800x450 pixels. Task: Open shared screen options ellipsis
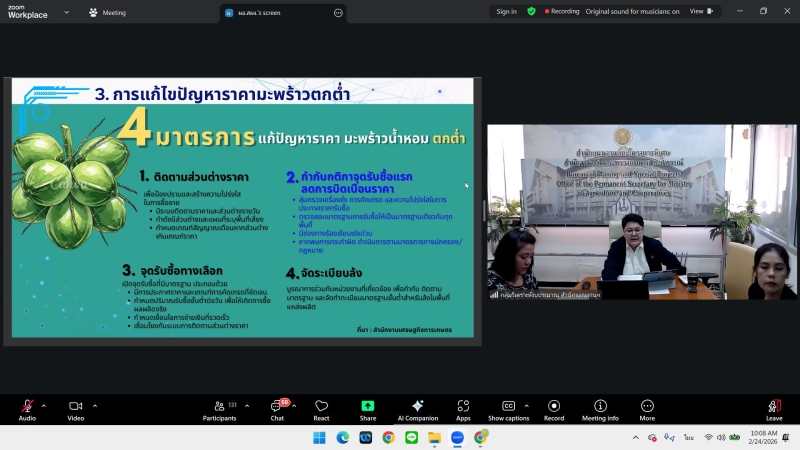pos(338,13)
